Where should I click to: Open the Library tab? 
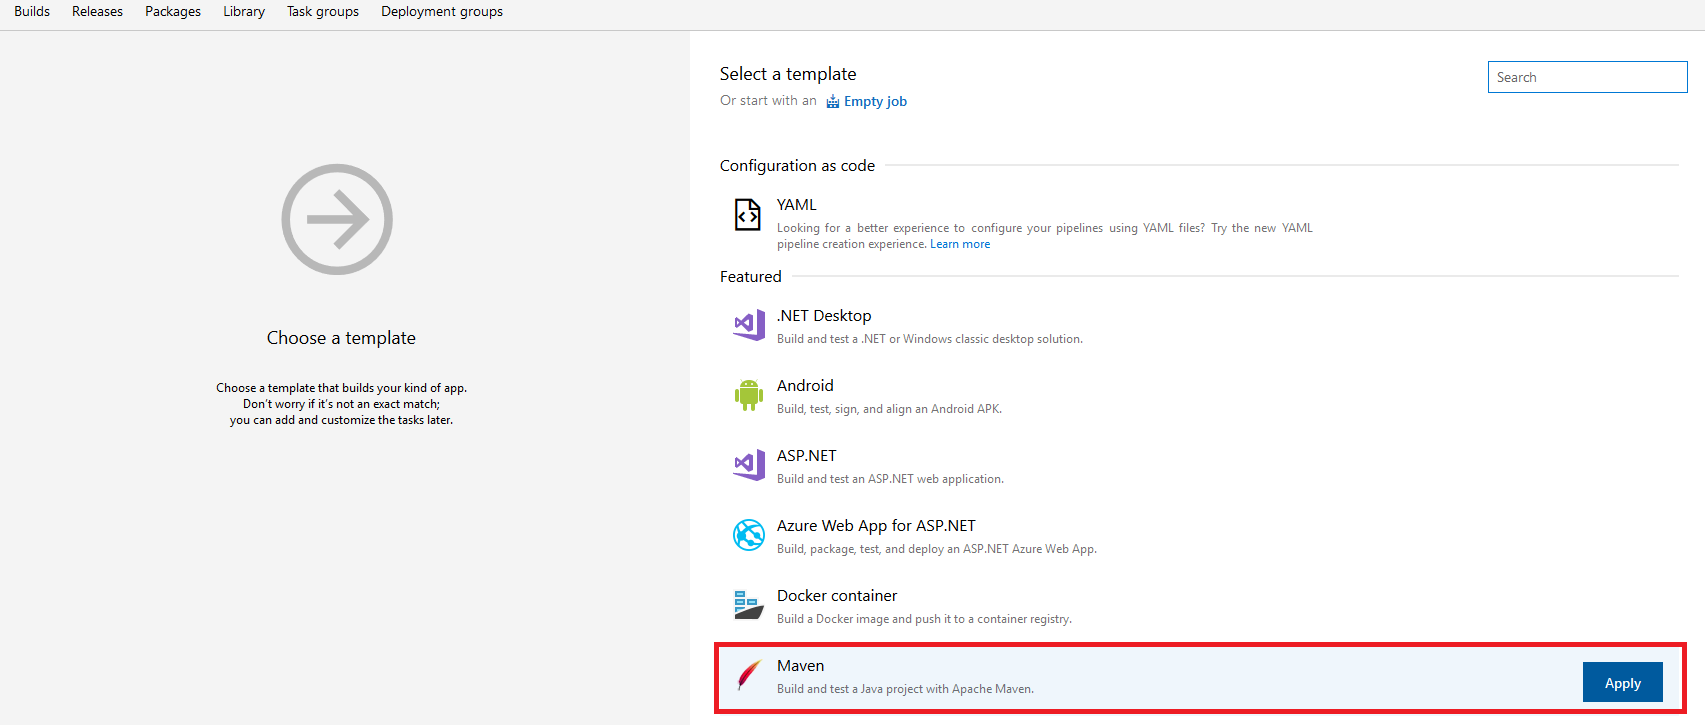point(244,12)
